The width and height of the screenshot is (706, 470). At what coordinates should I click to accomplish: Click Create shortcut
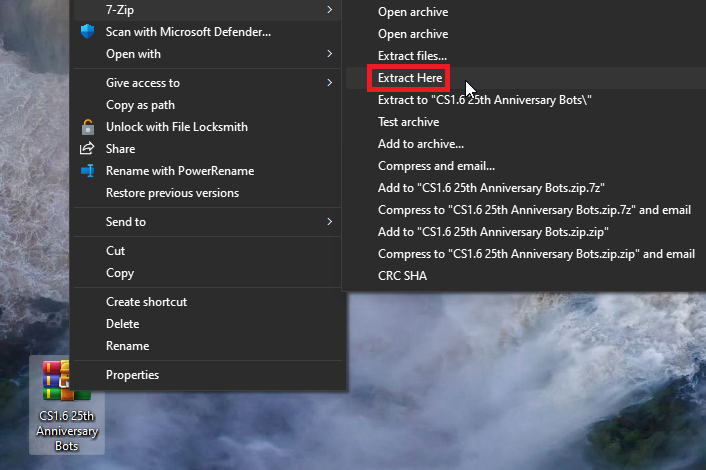(x=146, y=302)
